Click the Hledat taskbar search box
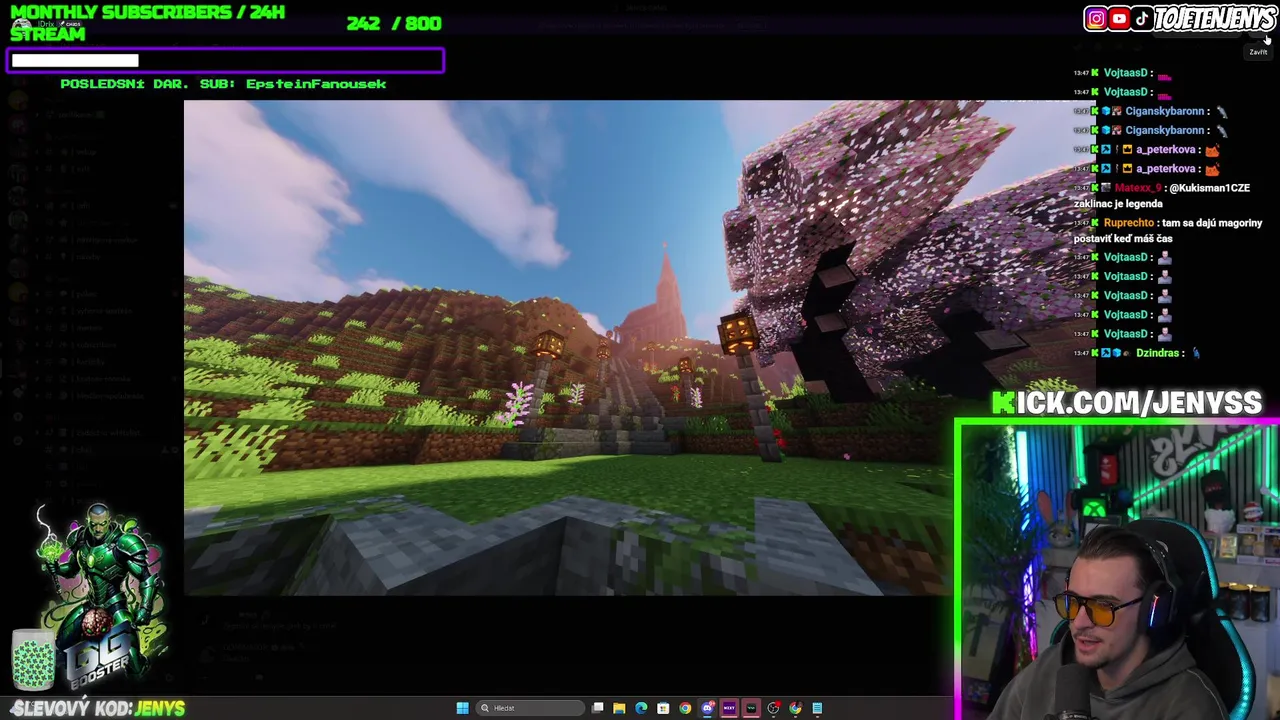Screen dimensions: 1280x720 (x=530, y=708)
